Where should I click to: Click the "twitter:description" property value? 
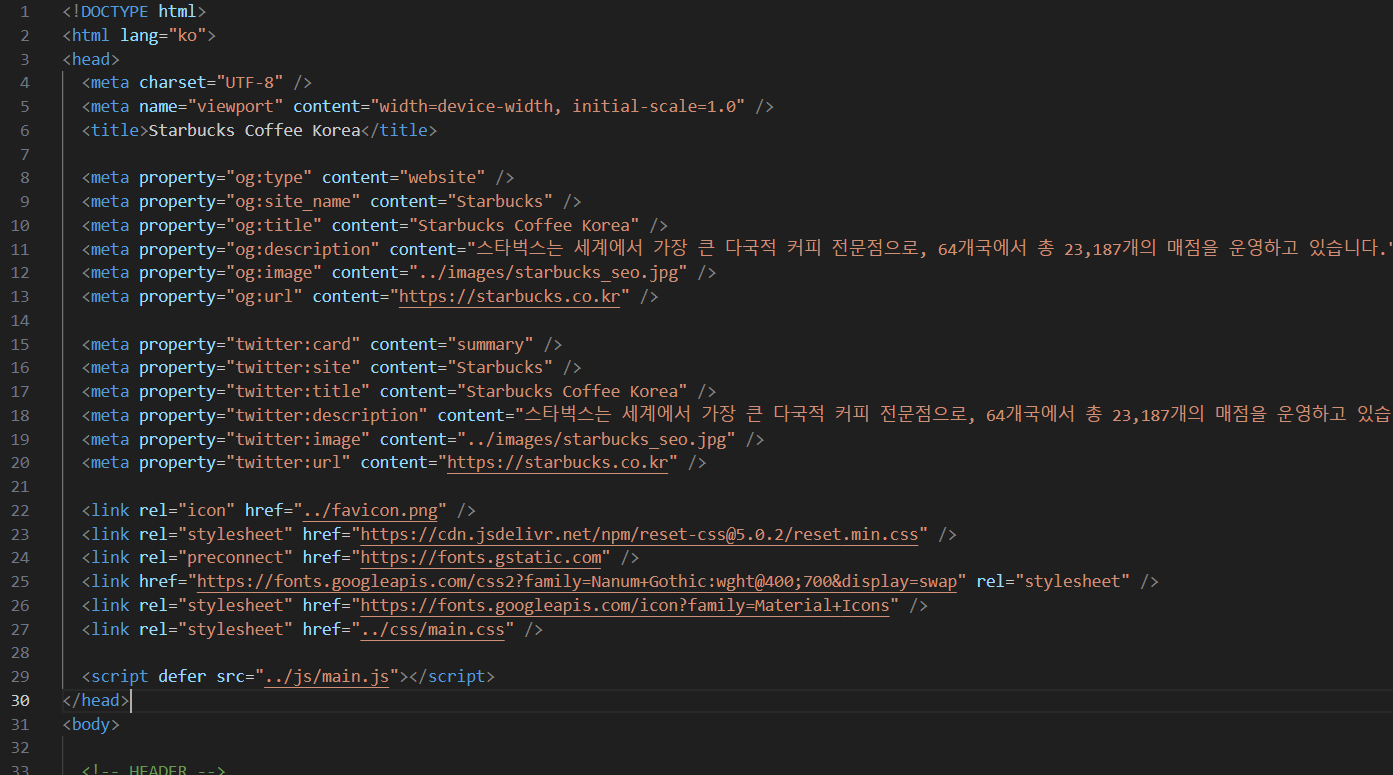(327, 416)
